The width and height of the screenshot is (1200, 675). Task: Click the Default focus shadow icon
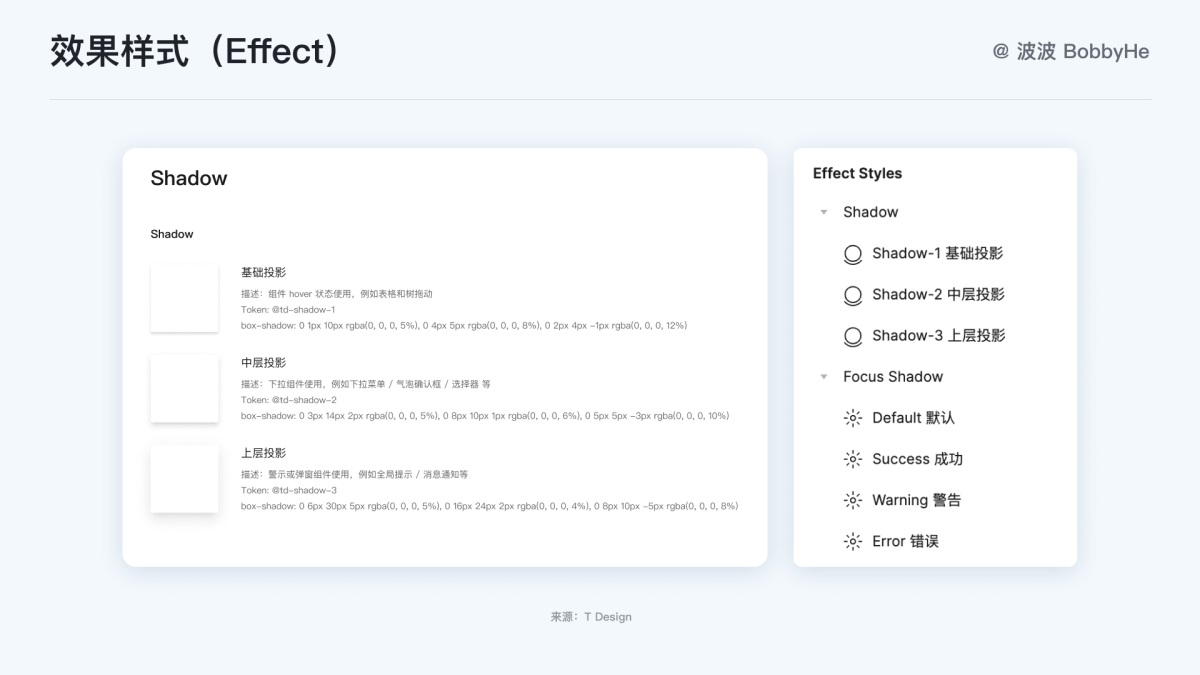coord(853,418)
